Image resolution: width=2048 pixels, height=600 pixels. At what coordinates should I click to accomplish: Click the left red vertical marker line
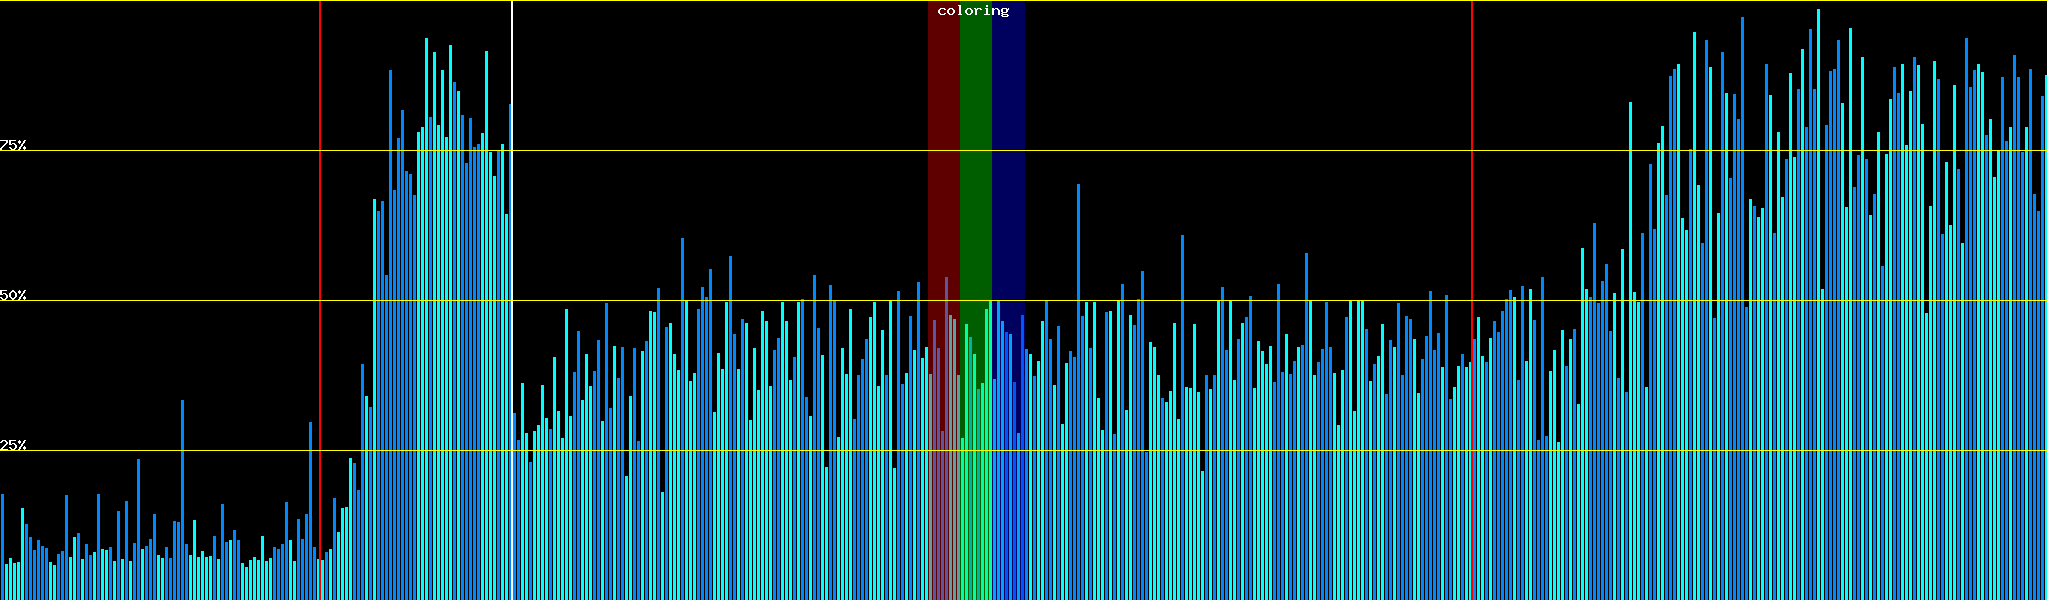(320, 250)
